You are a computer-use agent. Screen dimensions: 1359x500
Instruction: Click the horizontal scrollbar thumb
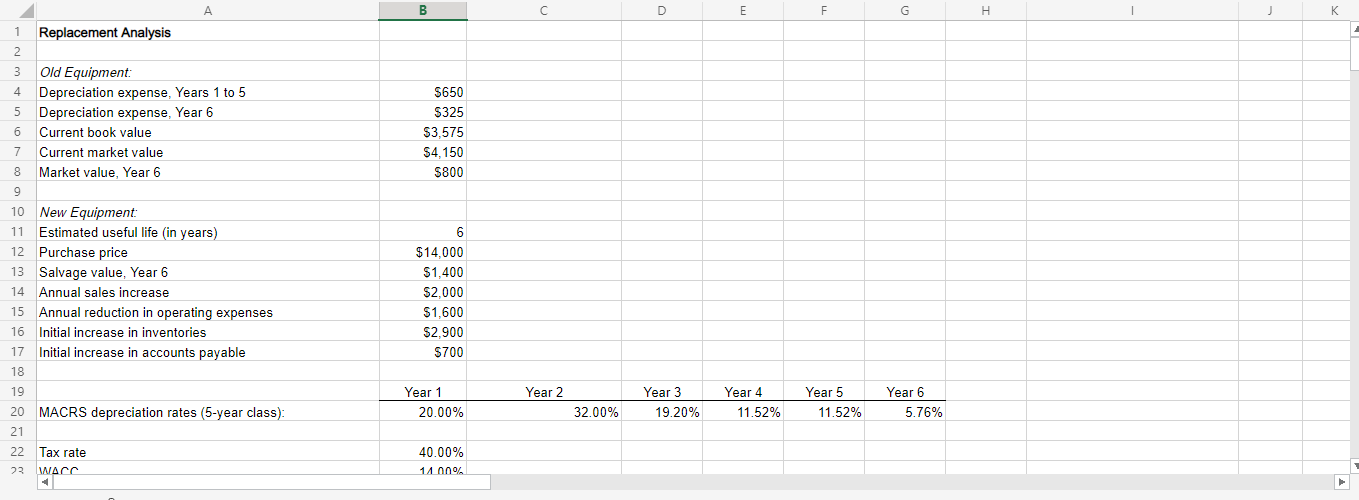[271, 482]
